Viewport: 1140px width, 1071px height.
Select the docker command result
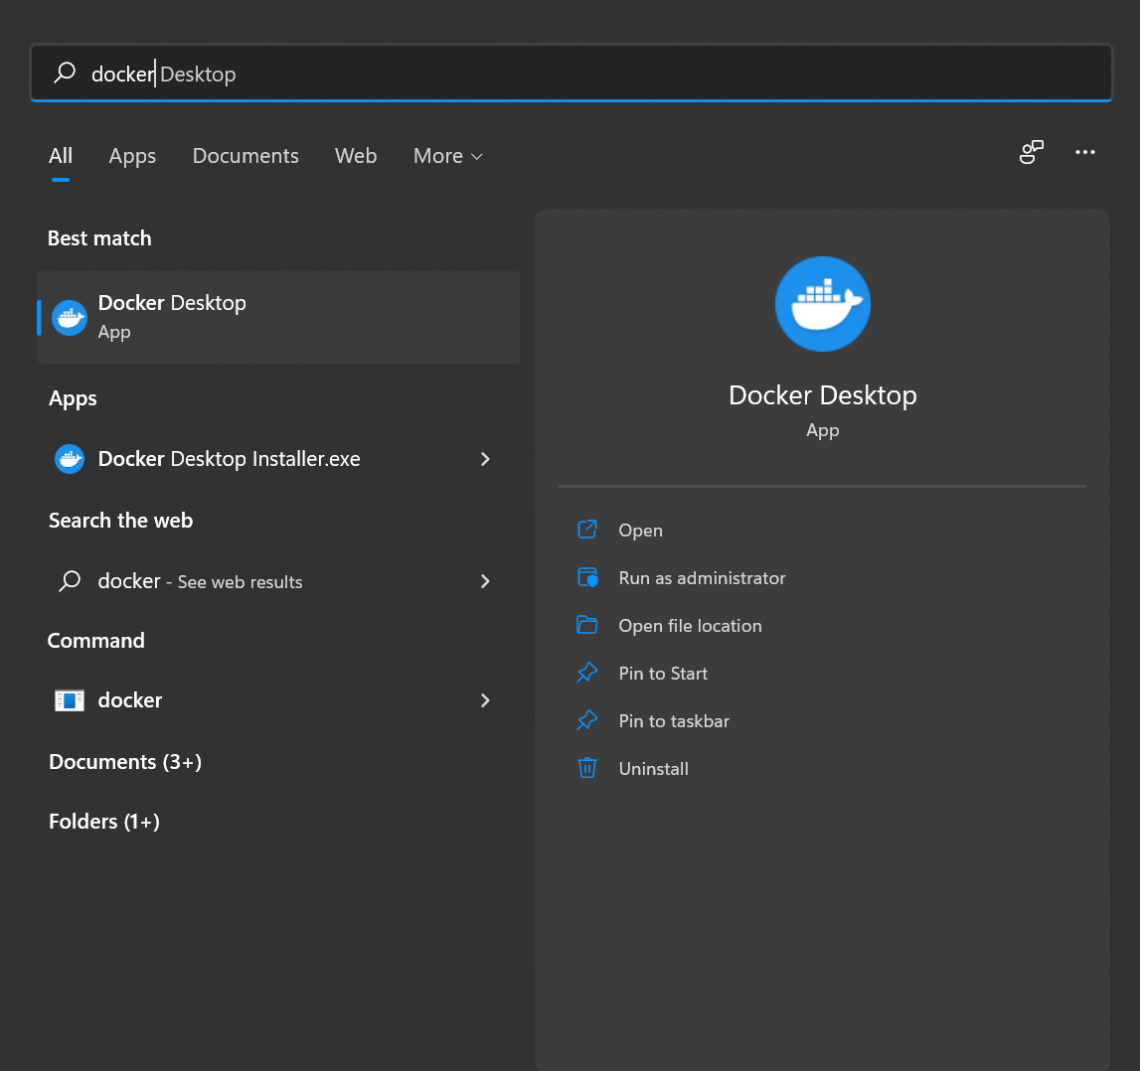coord(278,700)
